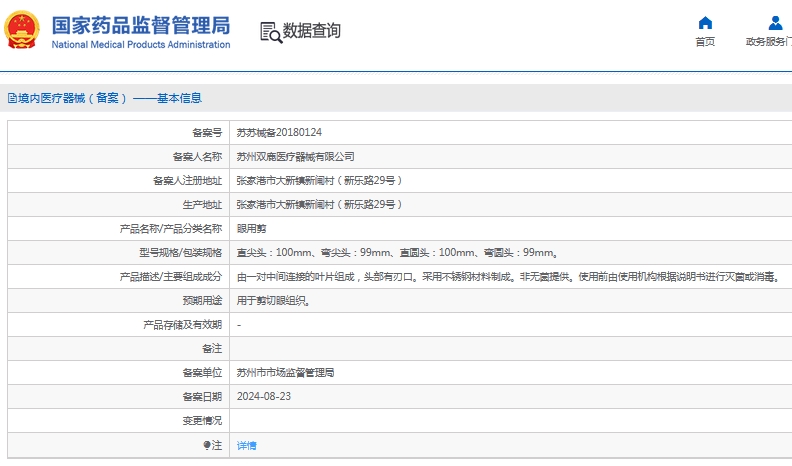Select the product description starting 由一对中间连接的叶片组成
792x466 pixels.
[509, 277]
